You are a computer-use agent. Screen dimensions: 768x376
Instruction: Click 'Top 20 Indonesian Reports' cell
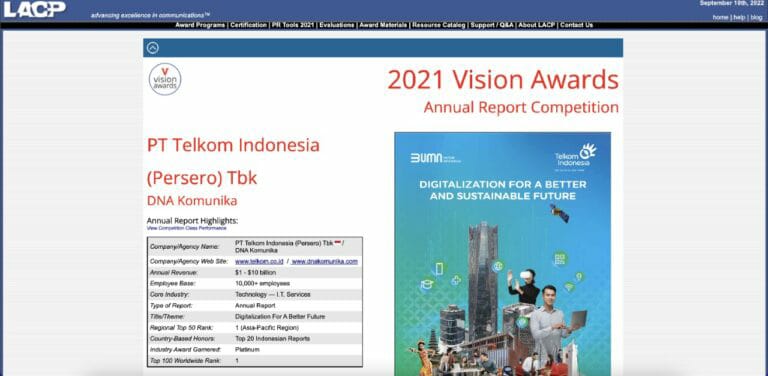pos(272,339)
